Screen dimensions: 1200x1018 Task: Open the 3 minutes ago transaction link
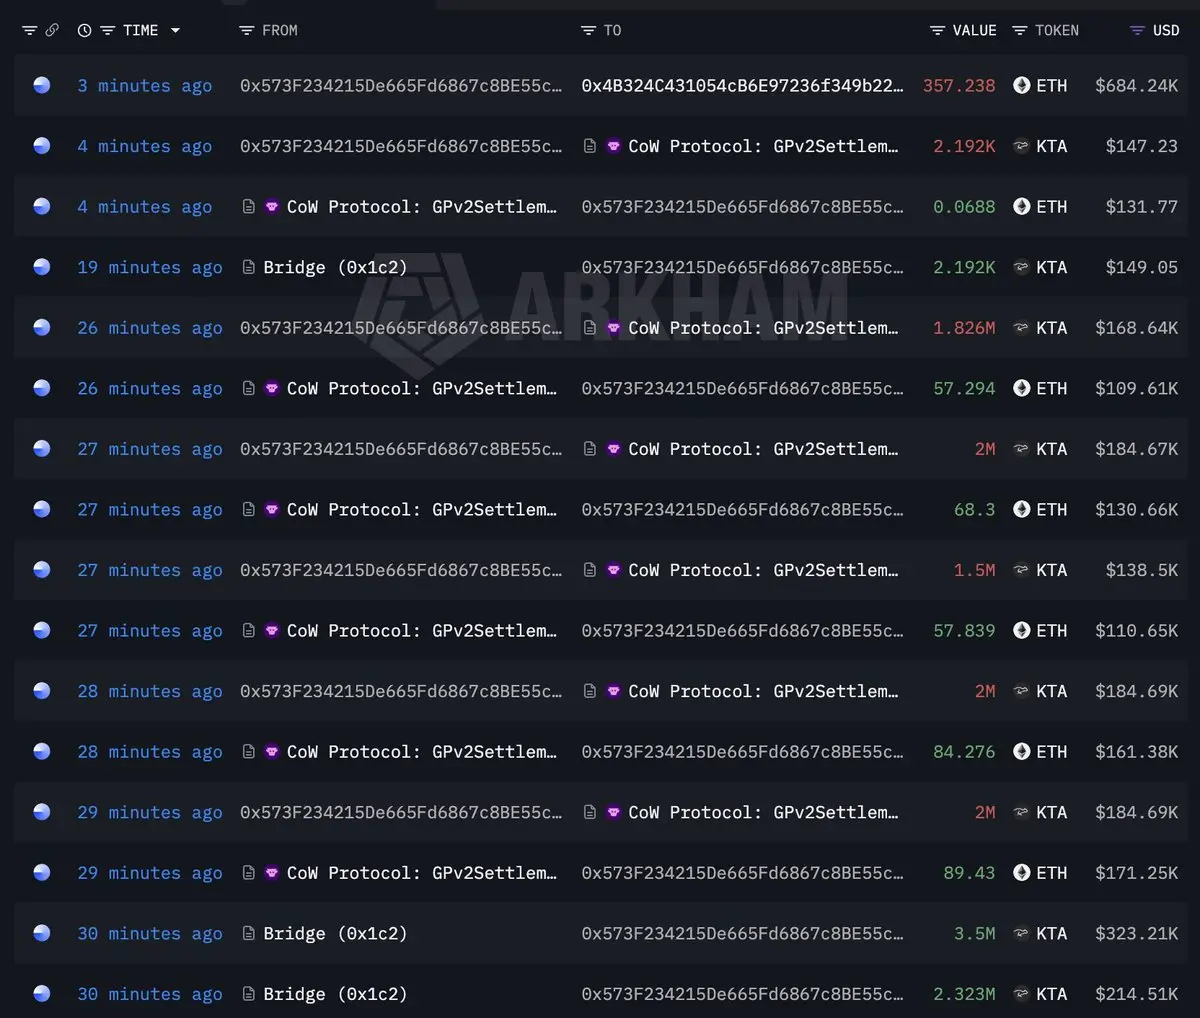[145, 86]
